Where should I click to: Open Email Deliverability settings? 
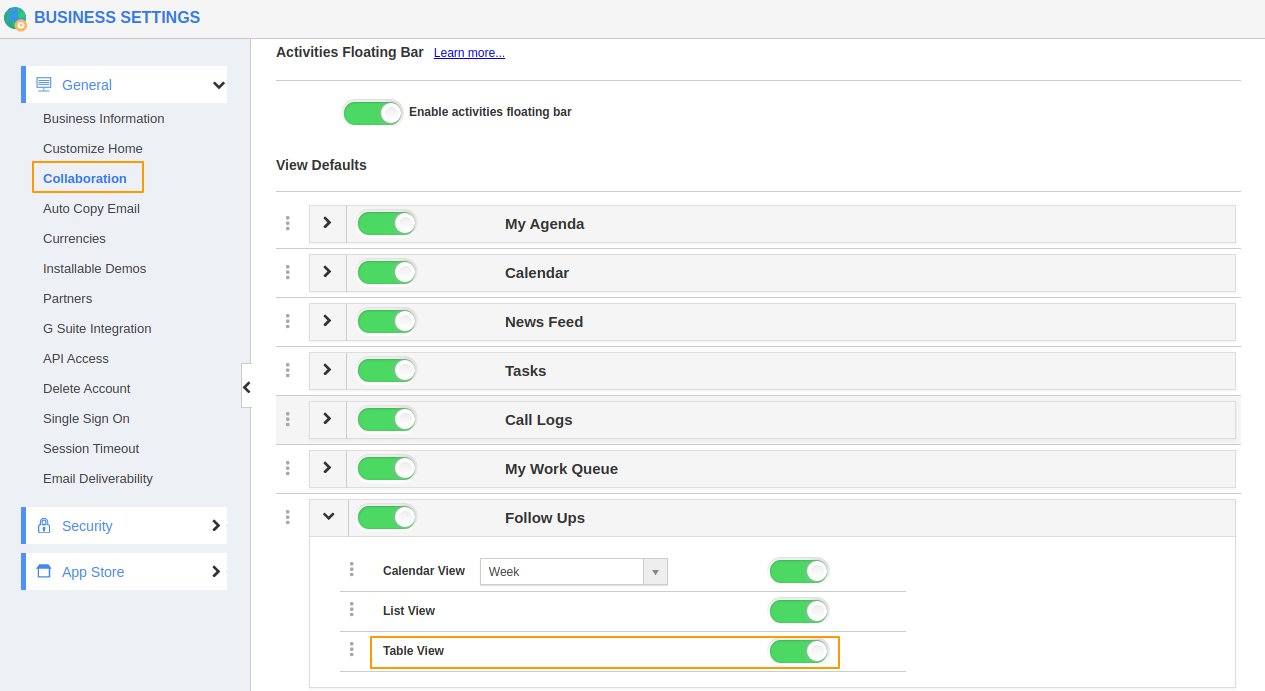click(x=98, y=478)
